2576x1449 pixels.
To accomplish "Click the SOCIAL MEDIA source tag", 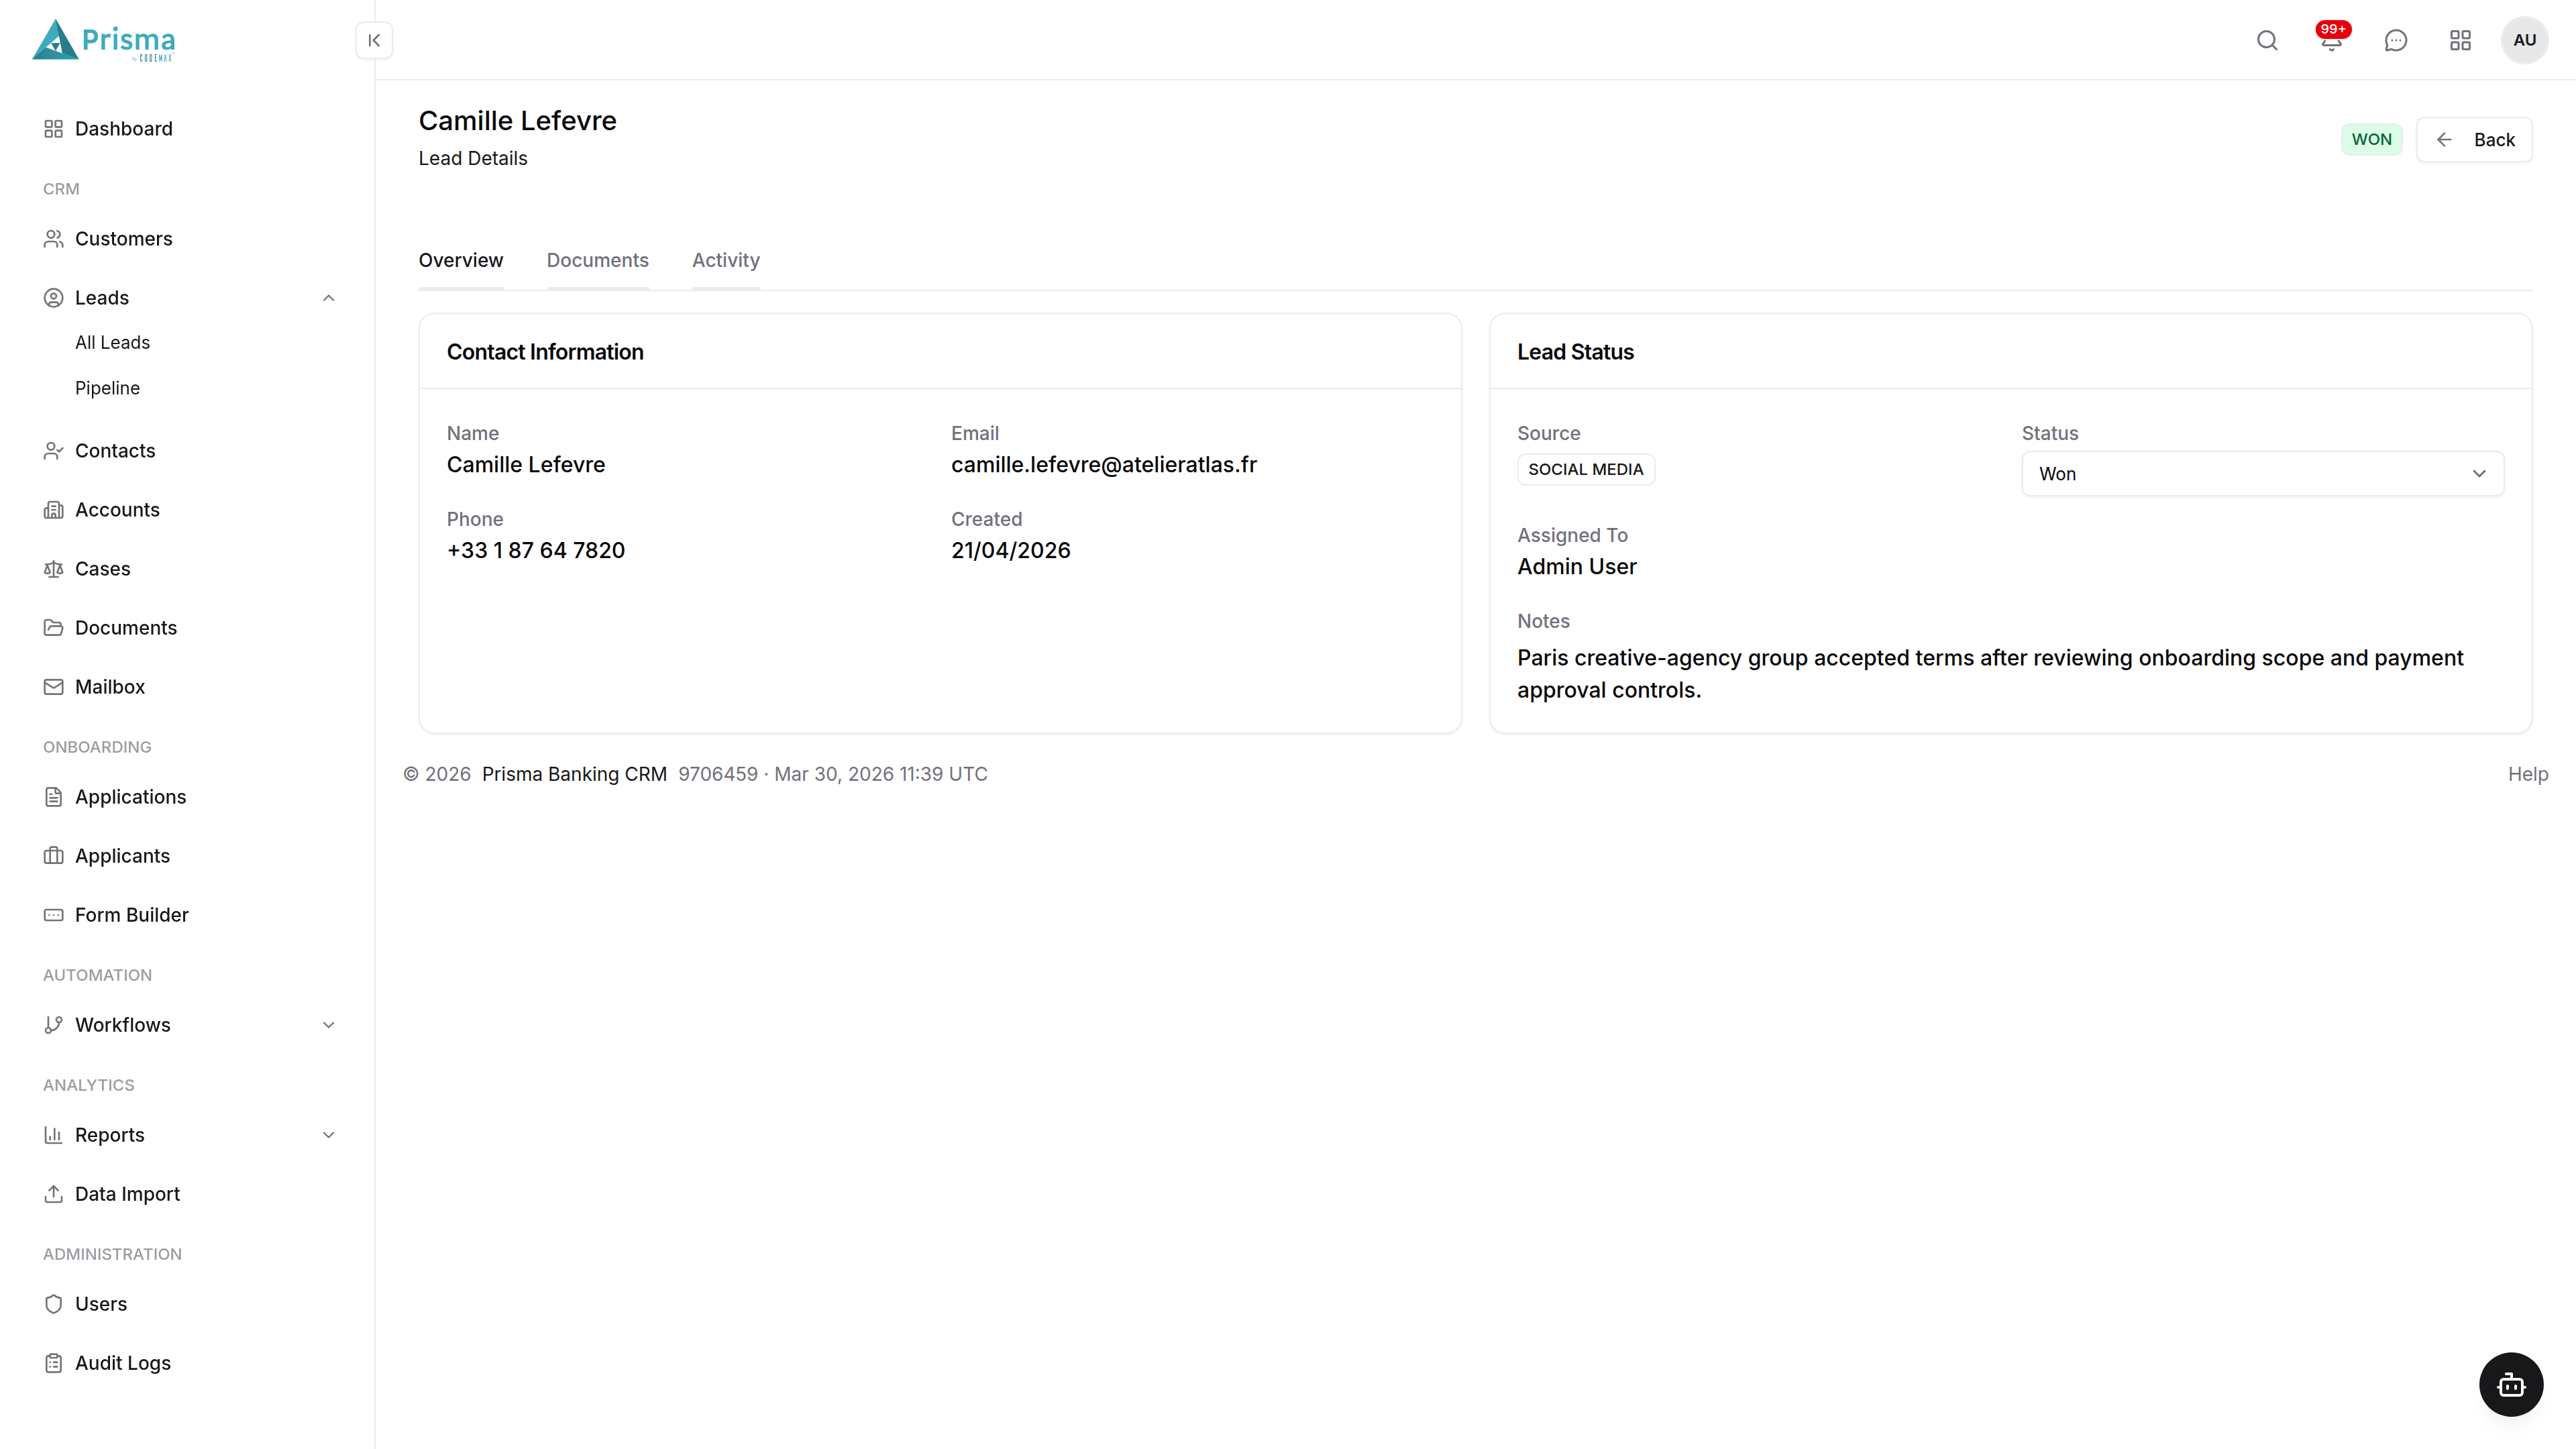I will 1585,470.
